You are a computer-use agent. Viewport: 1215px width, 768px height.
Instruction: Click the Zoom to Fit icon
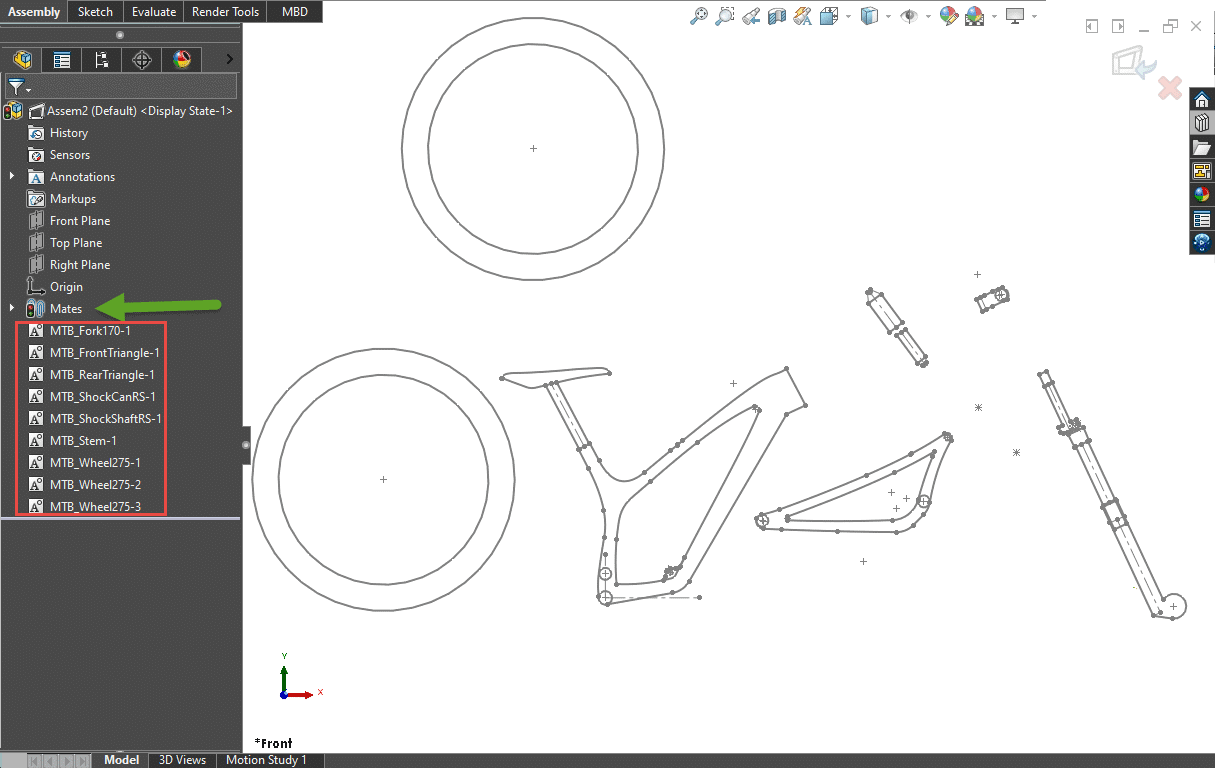[700, 16]
